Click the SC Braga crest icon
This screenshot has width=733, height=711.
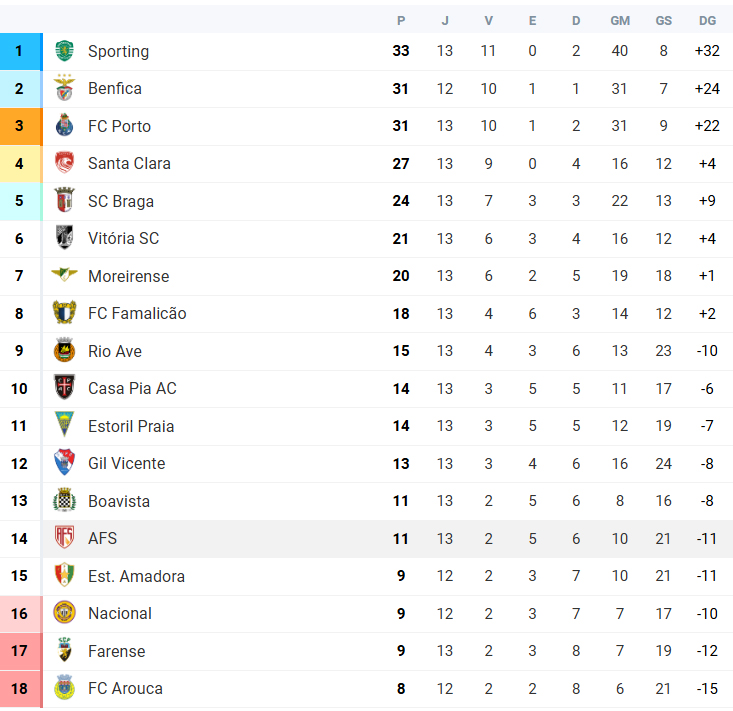click(65, 200)
